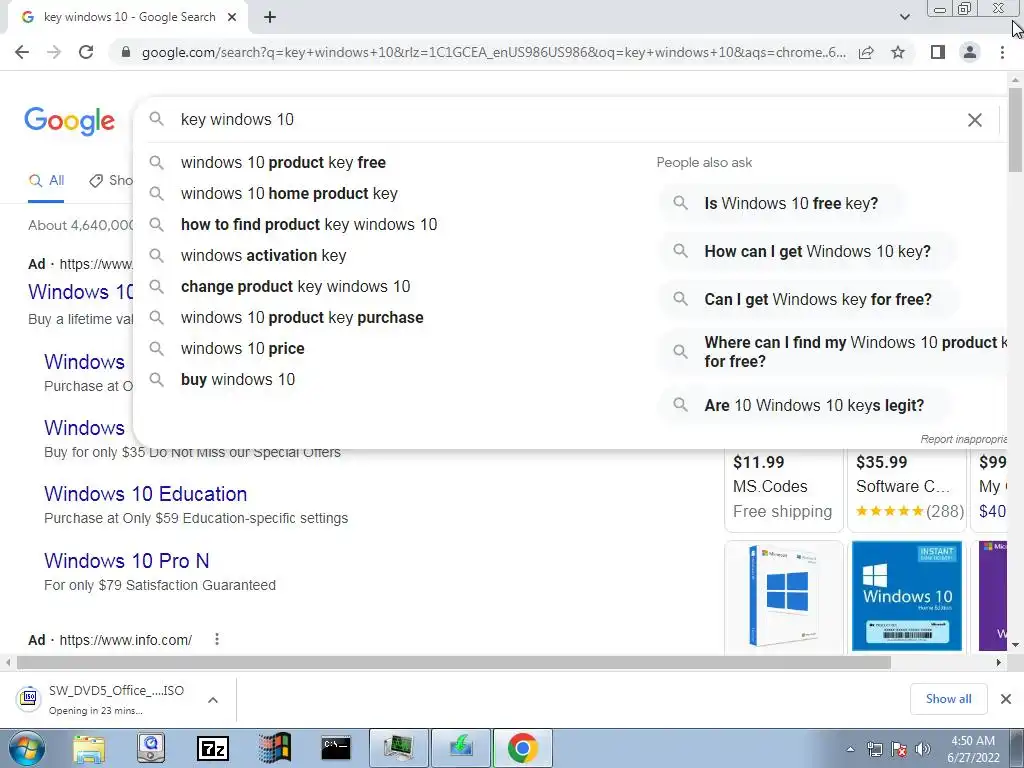The width and height of the screenshot is (1024, 768).
Task: Open the Action Center flag icon
Action: pyautogui.click(x=899, y=749)
